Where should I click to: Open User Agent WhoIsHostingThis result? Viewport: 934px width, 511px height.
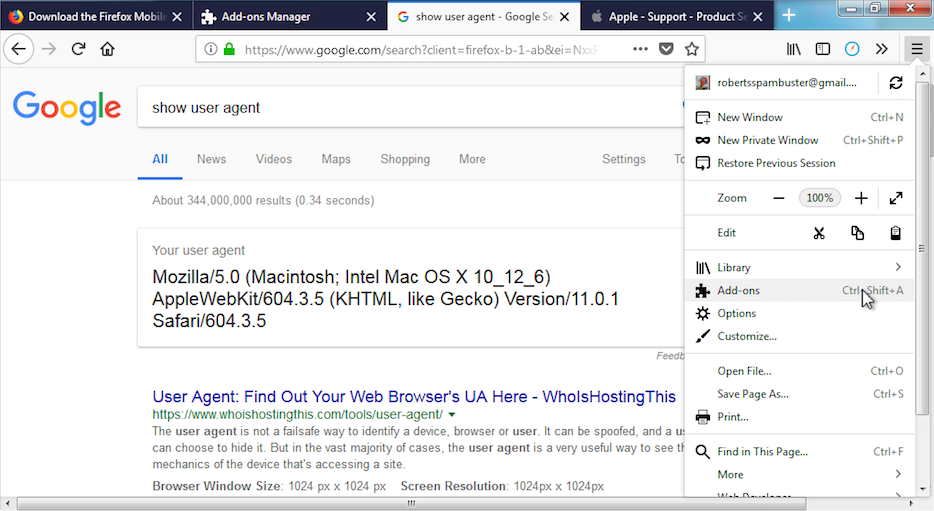[x=414, y=397]
